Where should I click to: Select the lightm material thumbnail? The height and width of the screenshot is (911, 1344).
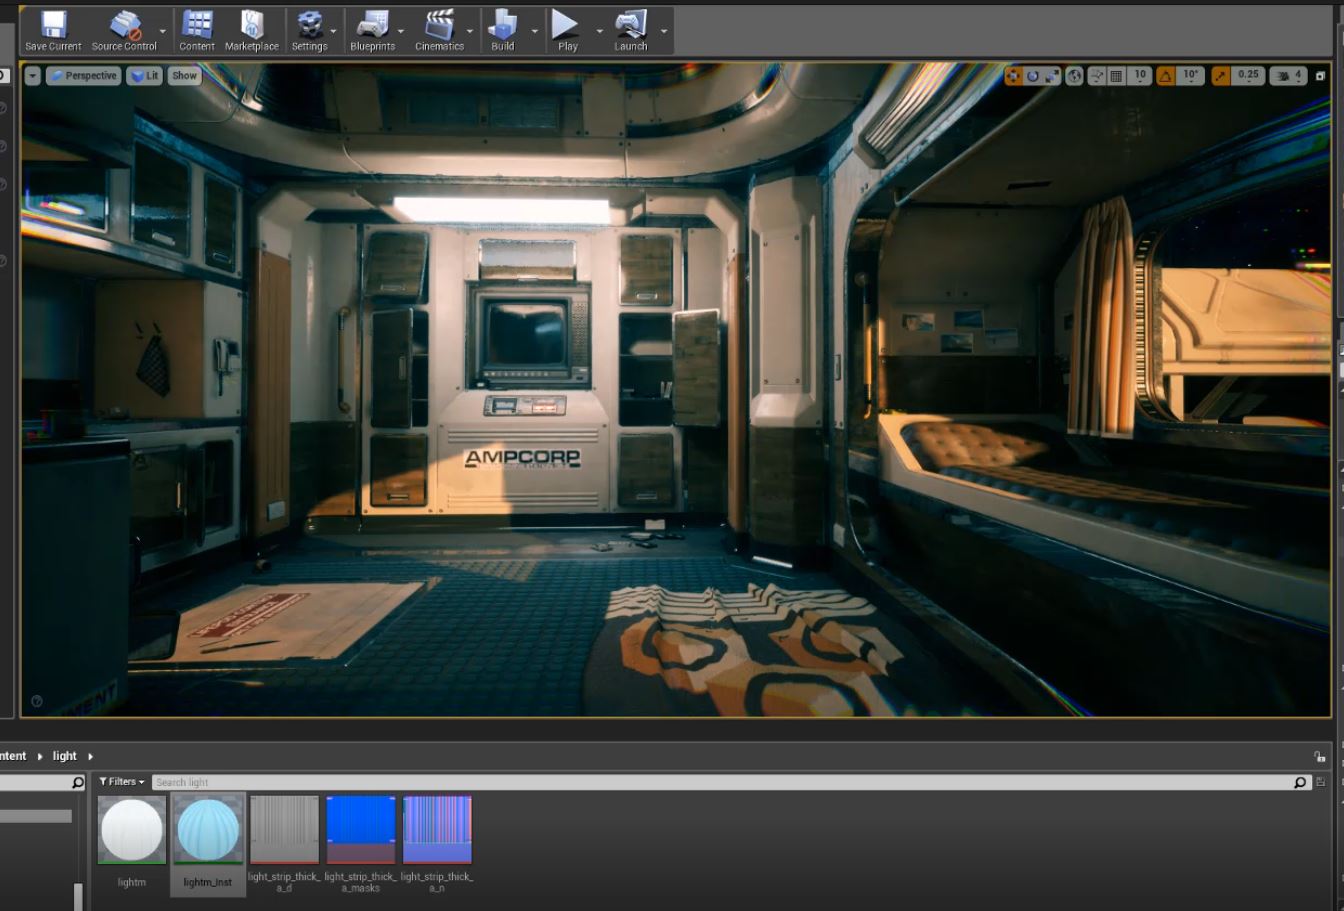pos(132,830)
